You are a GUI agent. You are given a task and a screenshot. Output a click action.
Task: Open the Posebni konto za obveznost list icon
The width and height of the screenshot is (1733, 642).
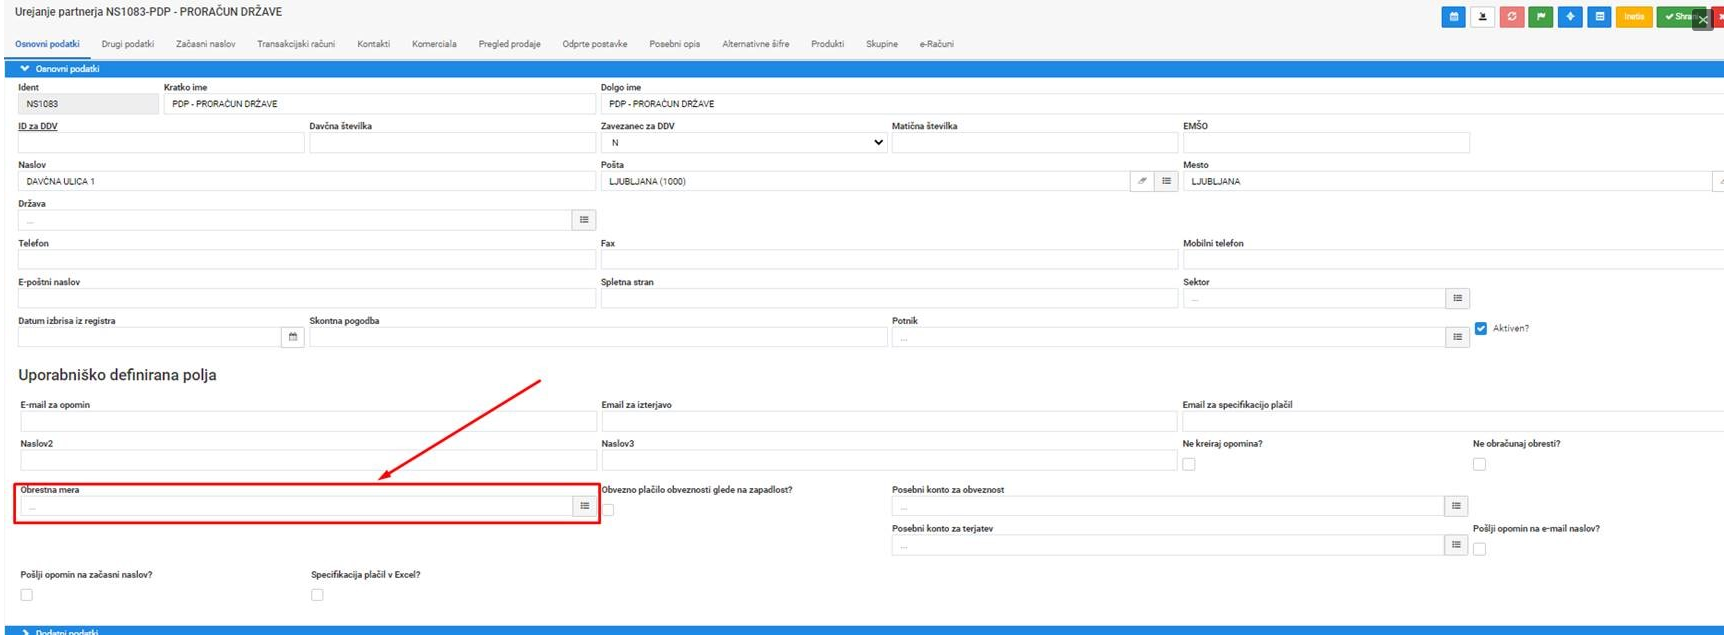pos(1456,506)
